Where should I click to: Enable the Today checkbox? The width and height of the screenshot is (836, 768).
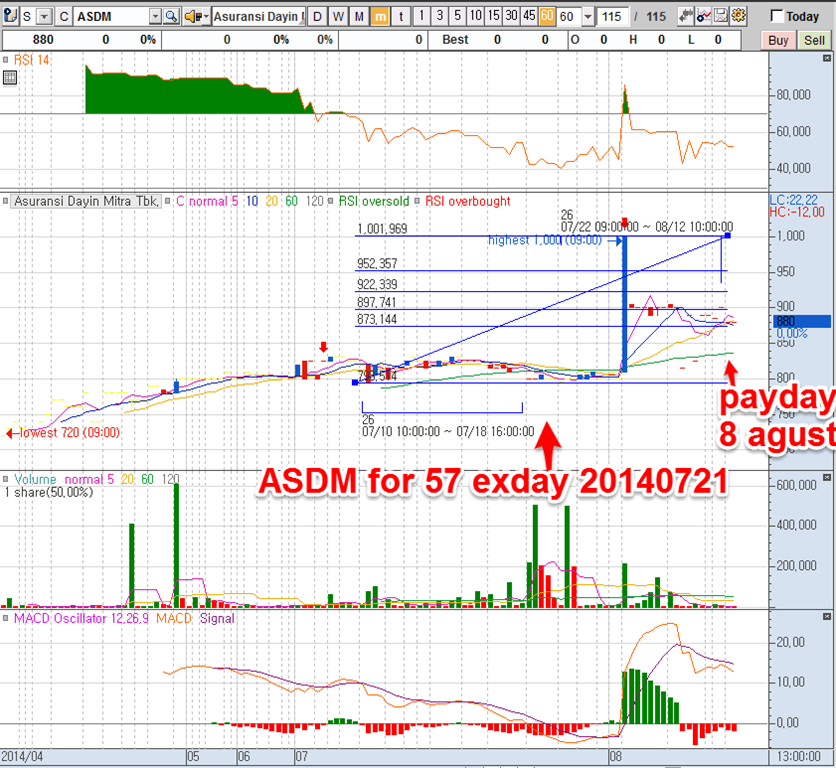pyautogui.click(x=777, y=17)
